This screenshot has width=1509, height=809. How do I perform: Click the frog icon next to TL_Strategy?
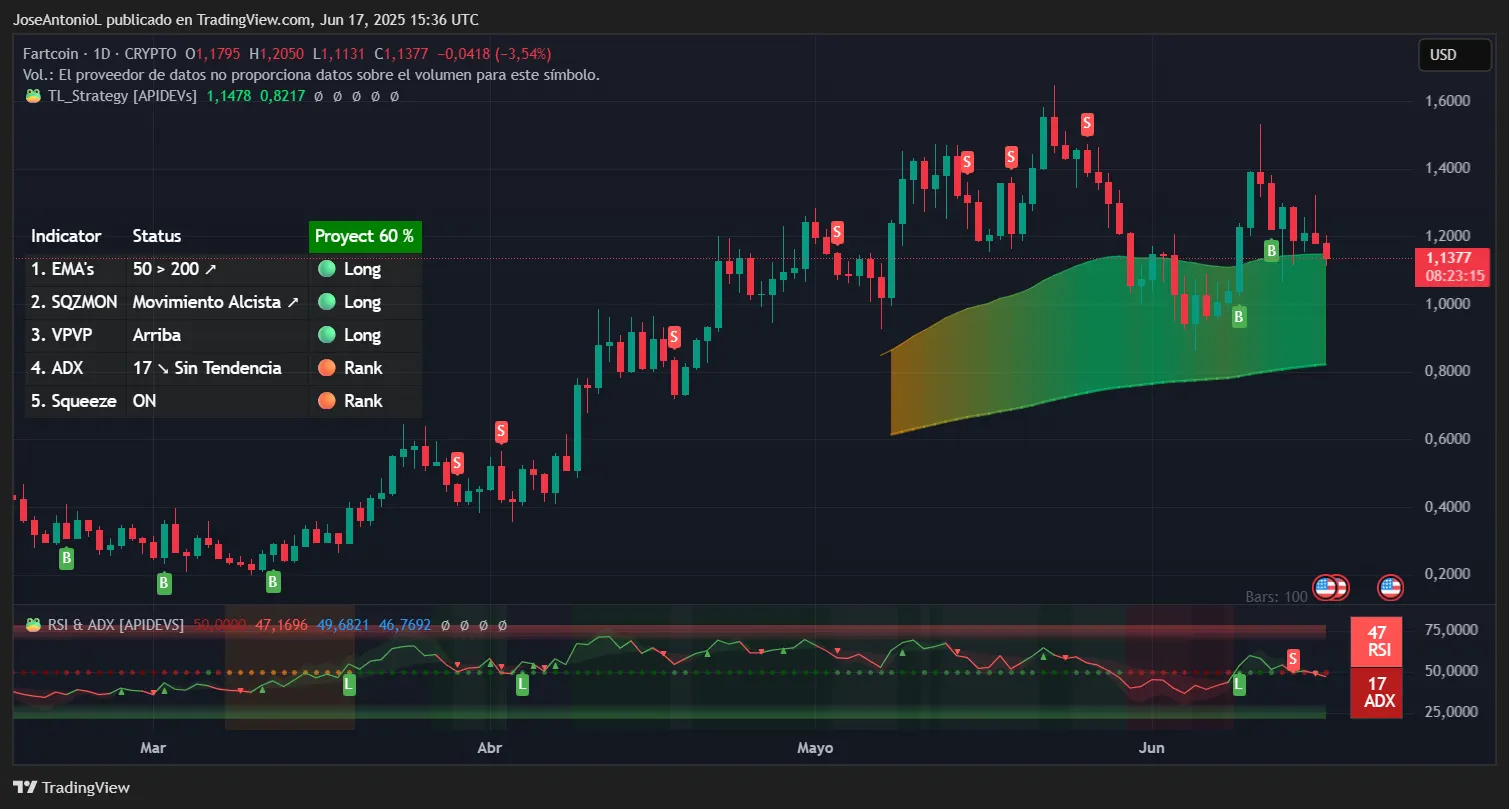tap(33, 96)
